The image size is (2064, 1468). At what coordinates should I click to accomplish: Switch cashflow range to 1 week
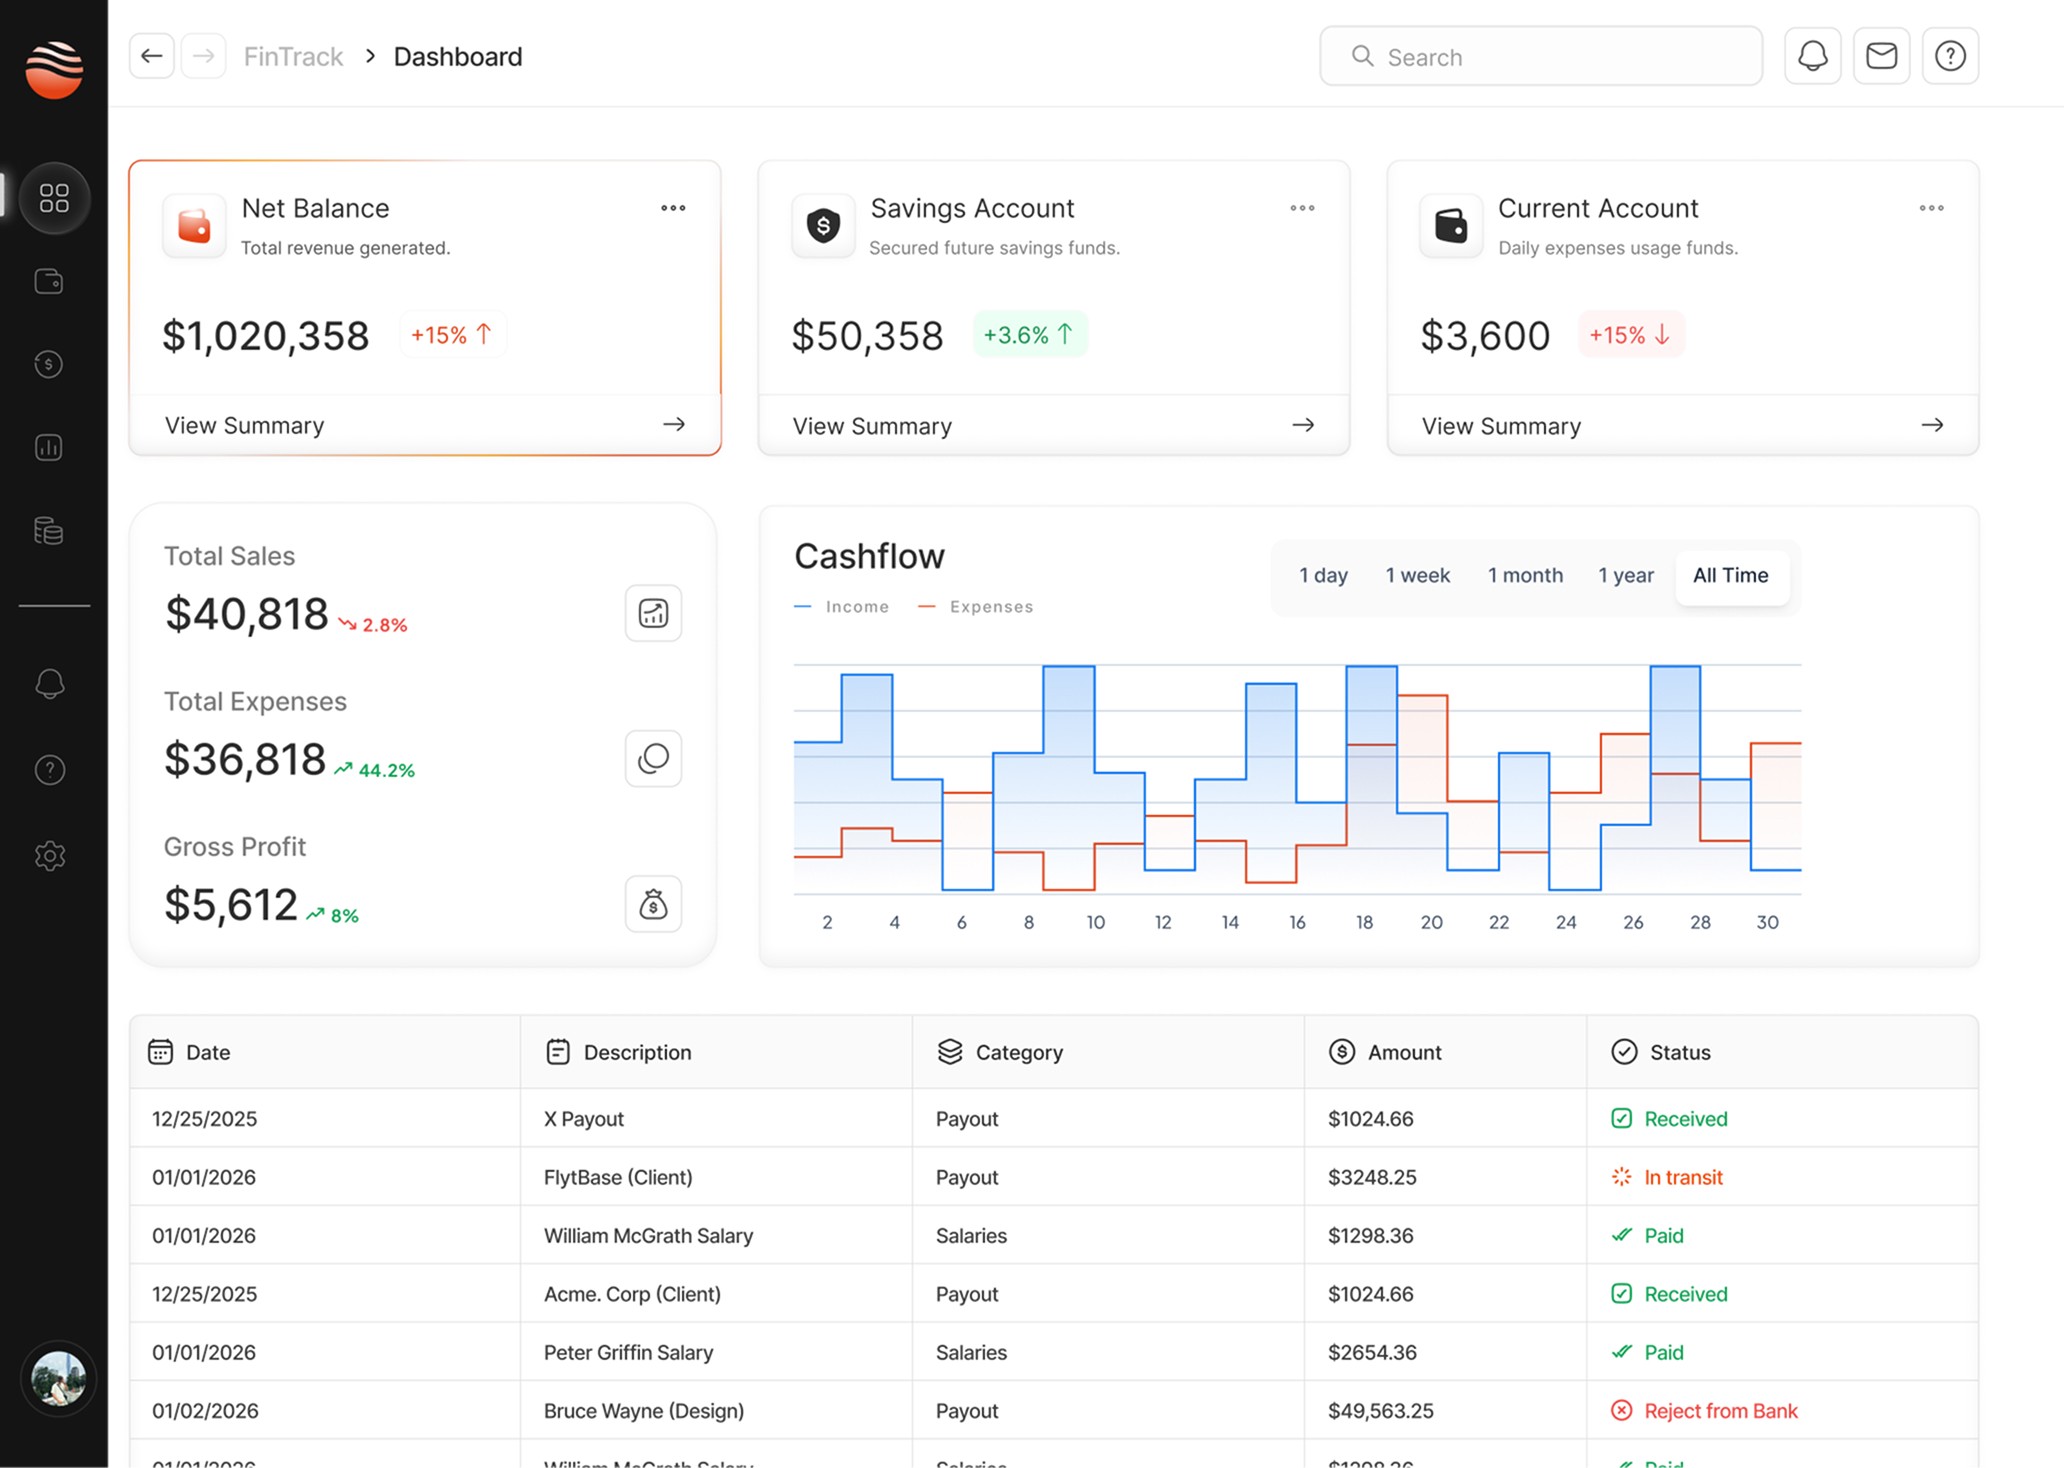point(1417,575)
